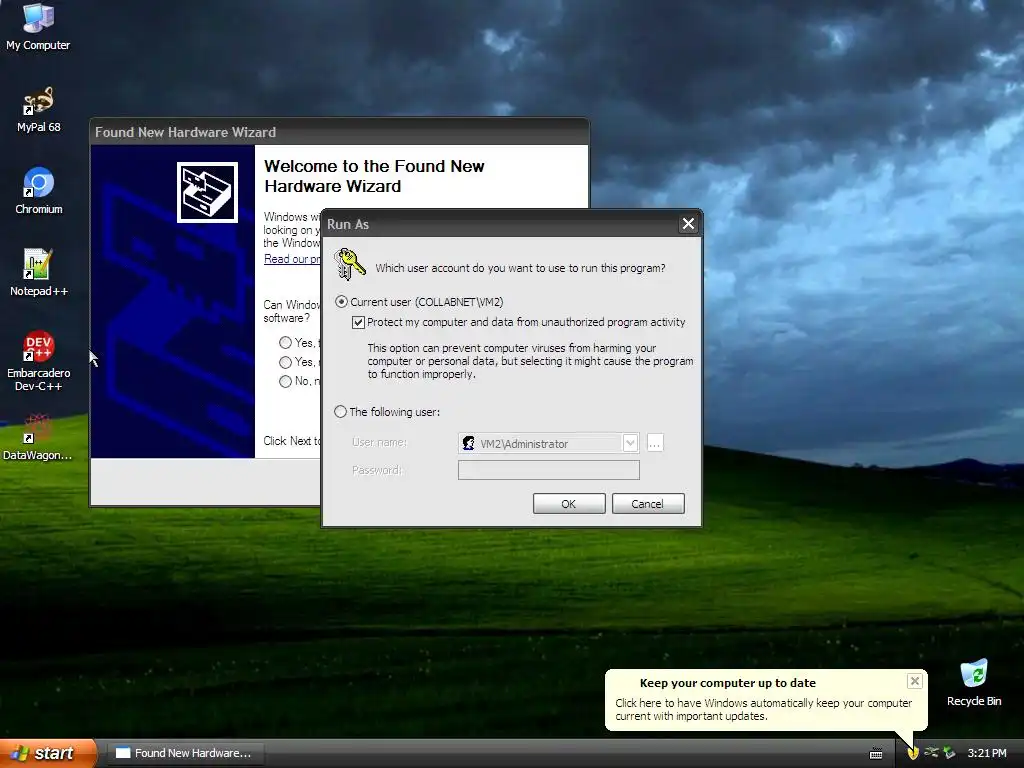Click the browse (...) button beside User name
The height and width of the screenshot is (768, 1024).
point(655,443)
